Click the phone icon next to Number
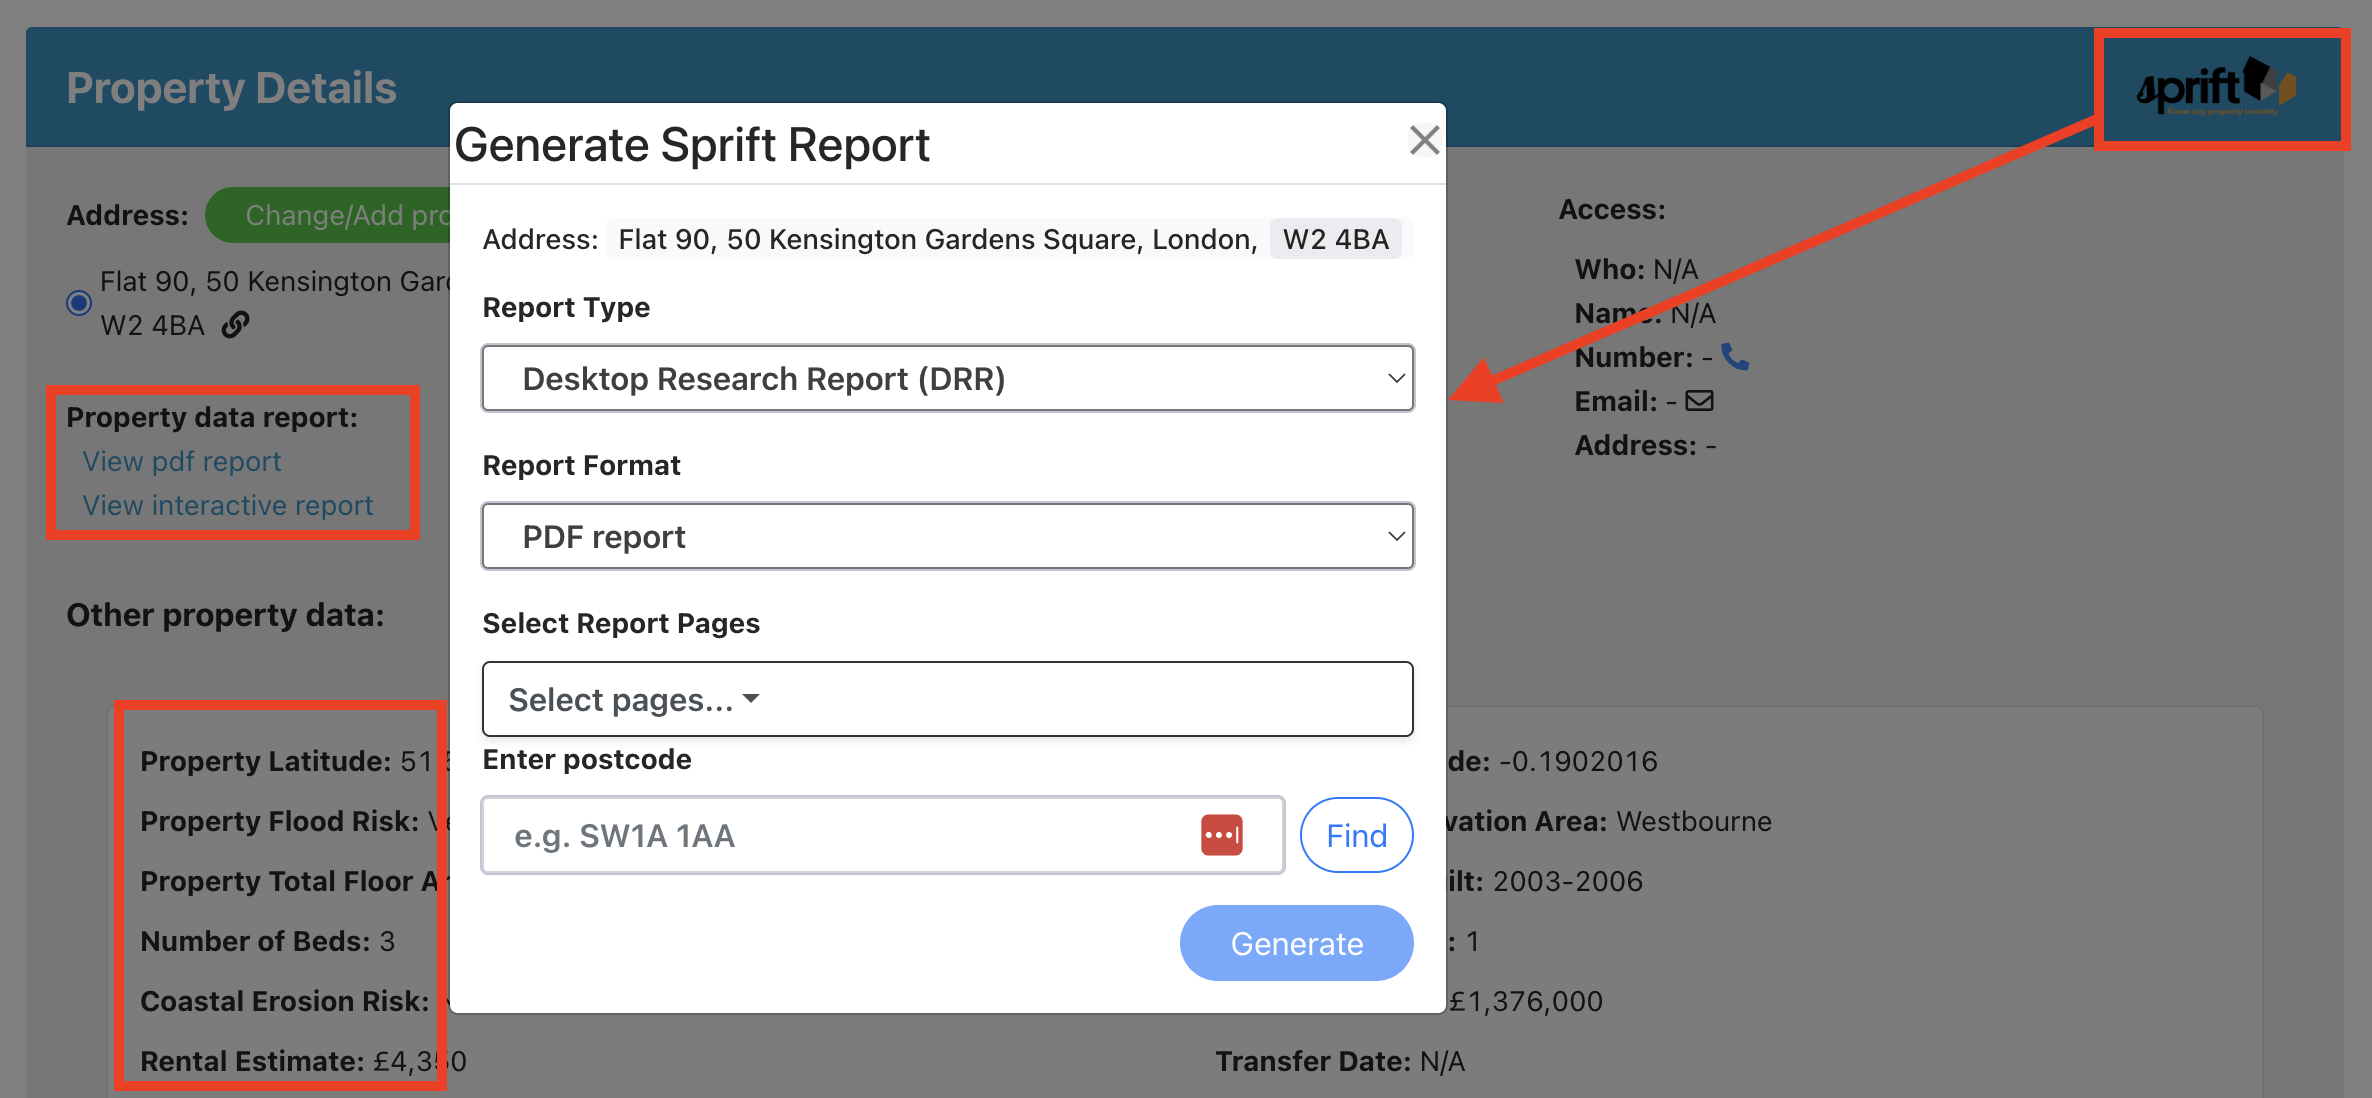The image size is (2372, 1098). 1735,357
